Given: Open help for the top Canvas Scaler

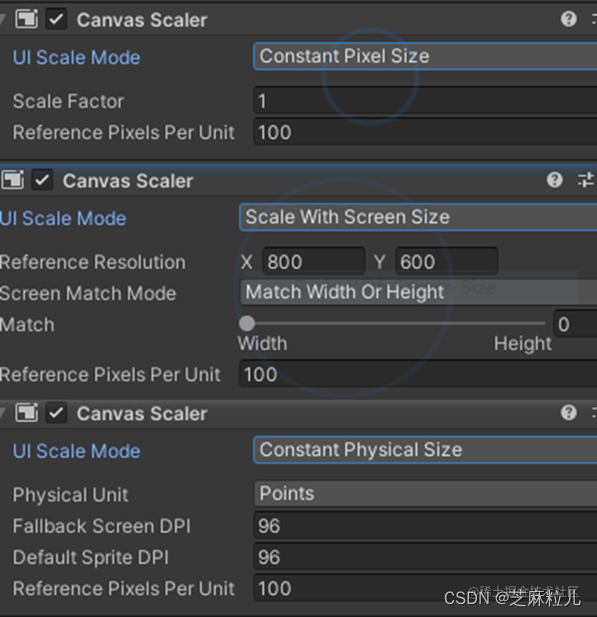Looking at the screenshot, I should pos(568,19).
